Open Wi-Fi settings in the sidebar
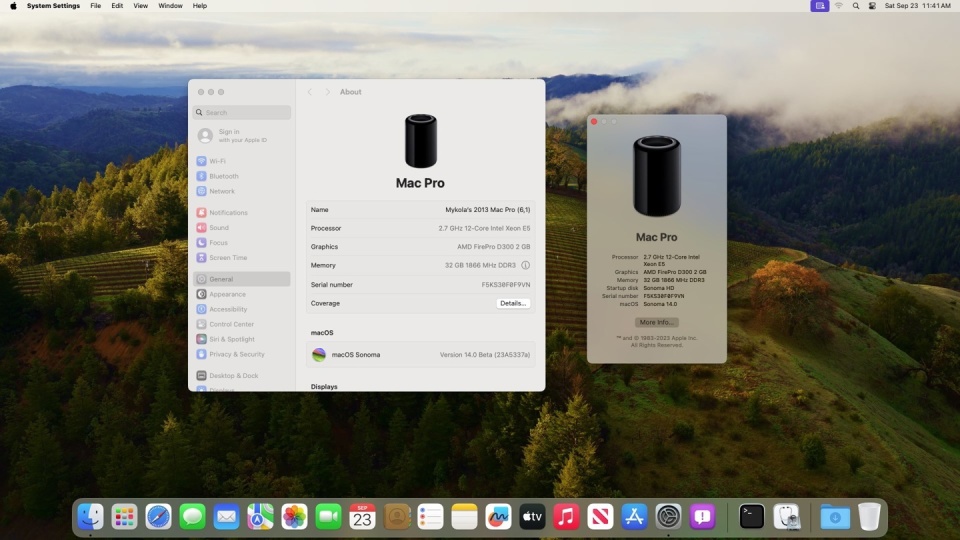This screenshot has height=540, width=960. coord(242,161)
